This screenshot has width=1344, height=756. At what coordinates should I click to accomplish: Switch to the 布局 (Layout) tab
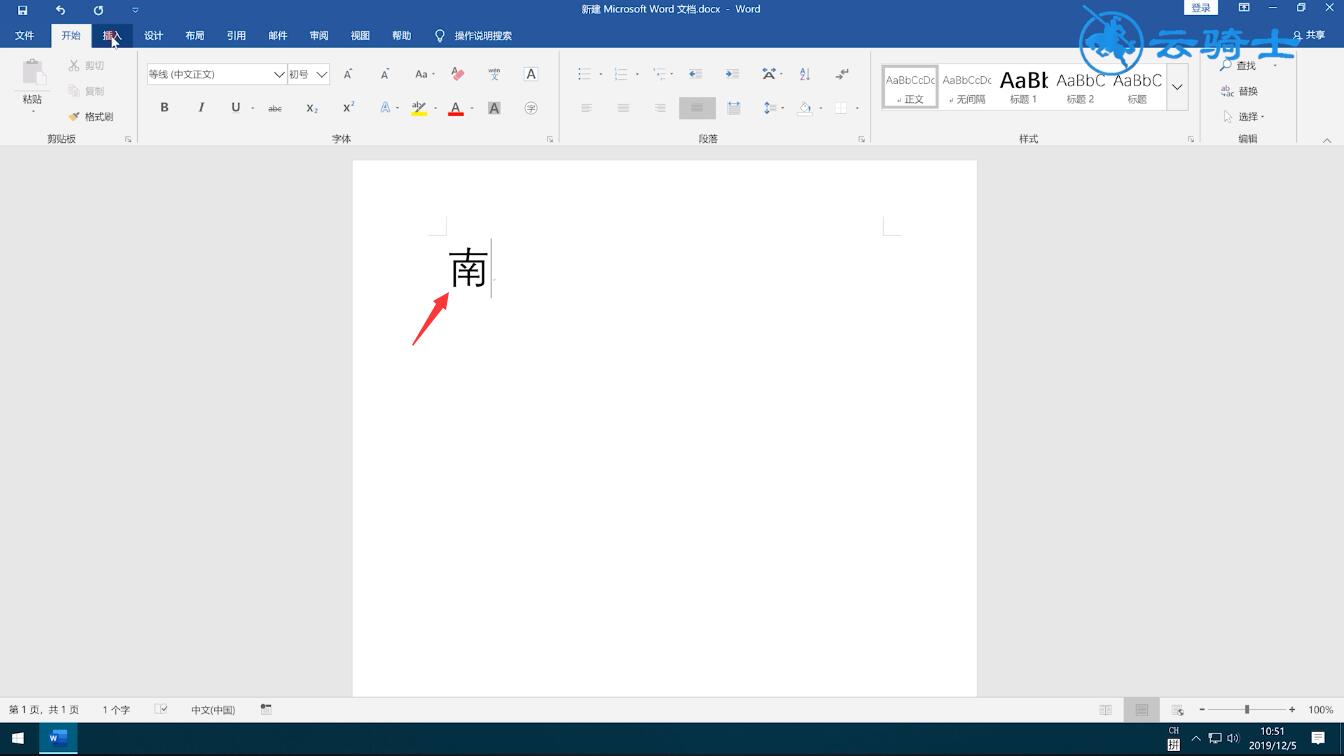(195, 35)
